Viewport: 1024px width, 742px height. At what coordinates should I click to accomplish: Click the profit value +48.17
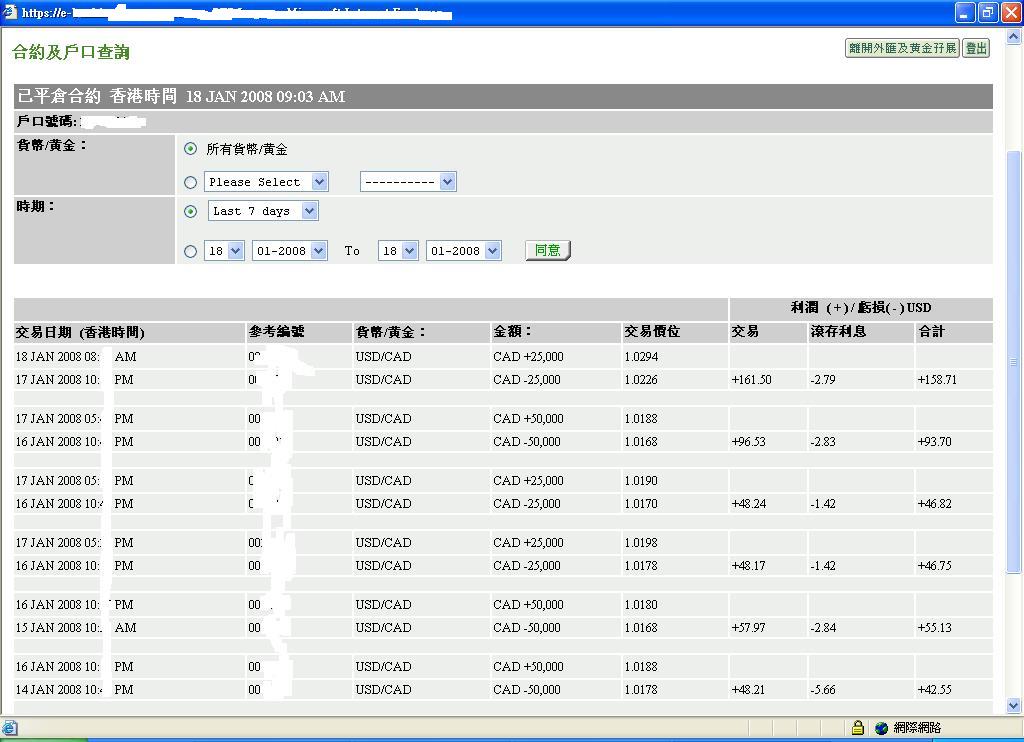[x=748, y=566]
